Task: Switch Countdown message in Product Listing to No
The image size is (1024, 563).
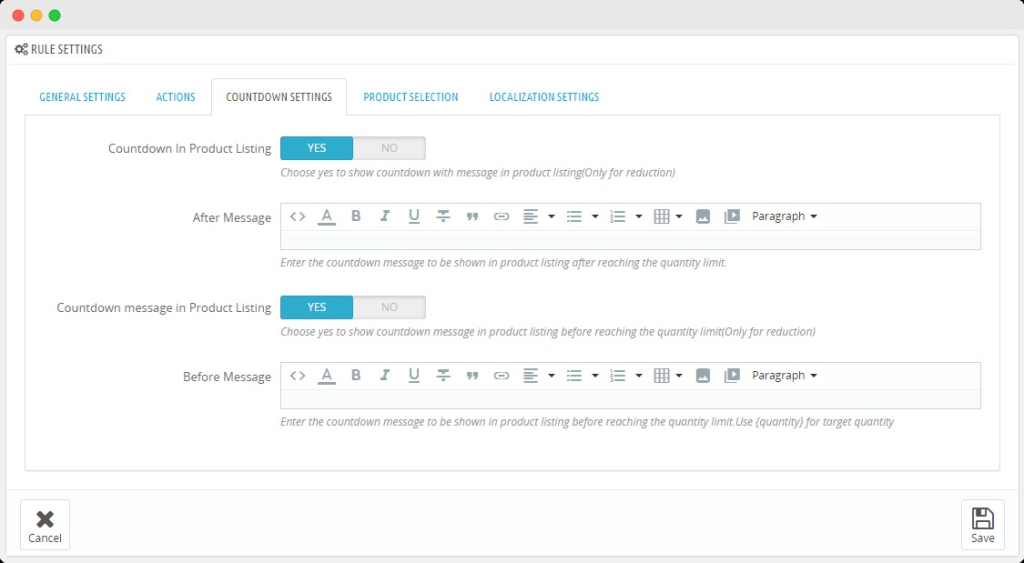Action: tap(389, 307)
